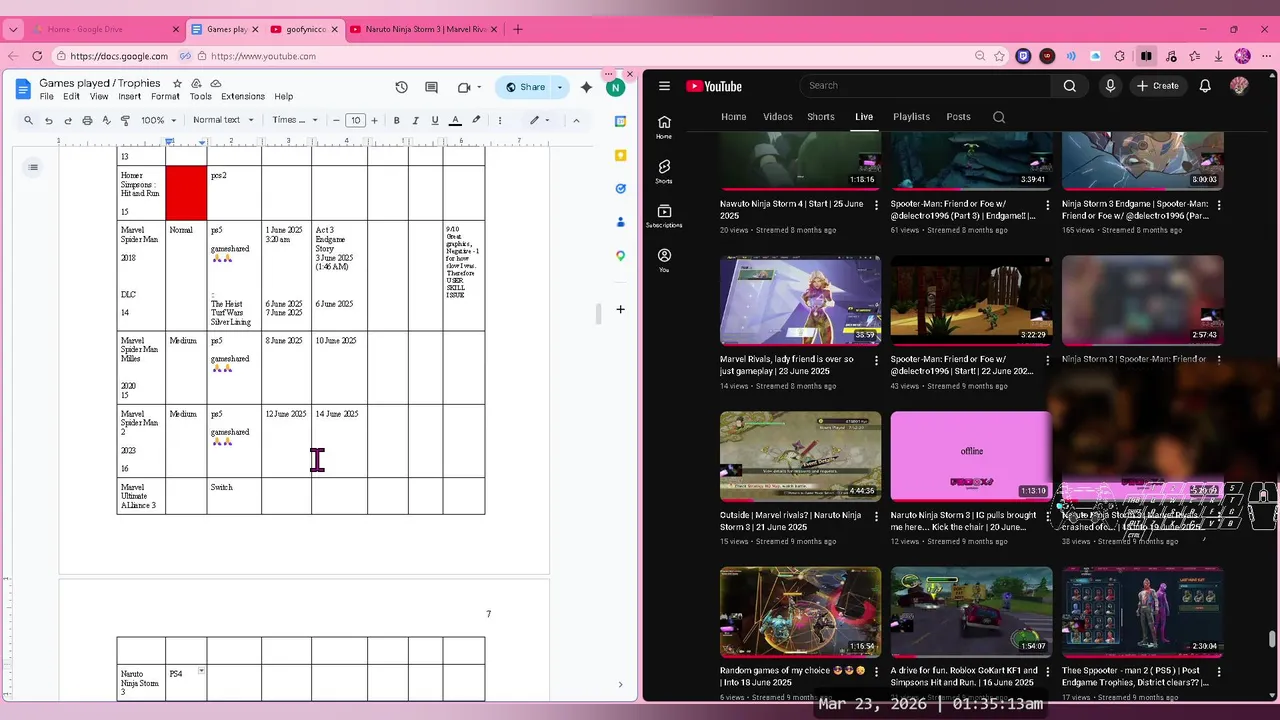The image size is (1280, 720).
Task: Open Contacts in Docs side panel
Action: click(x=620, y=222)
